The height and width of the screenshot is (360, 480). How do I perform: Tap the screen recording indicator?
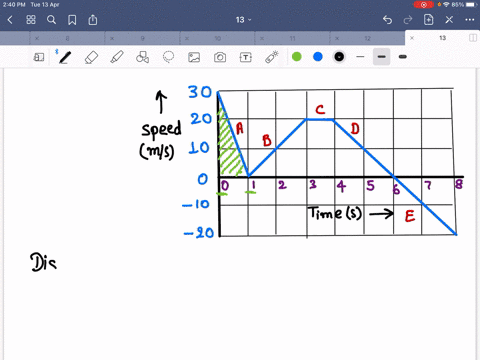[424, 5]
